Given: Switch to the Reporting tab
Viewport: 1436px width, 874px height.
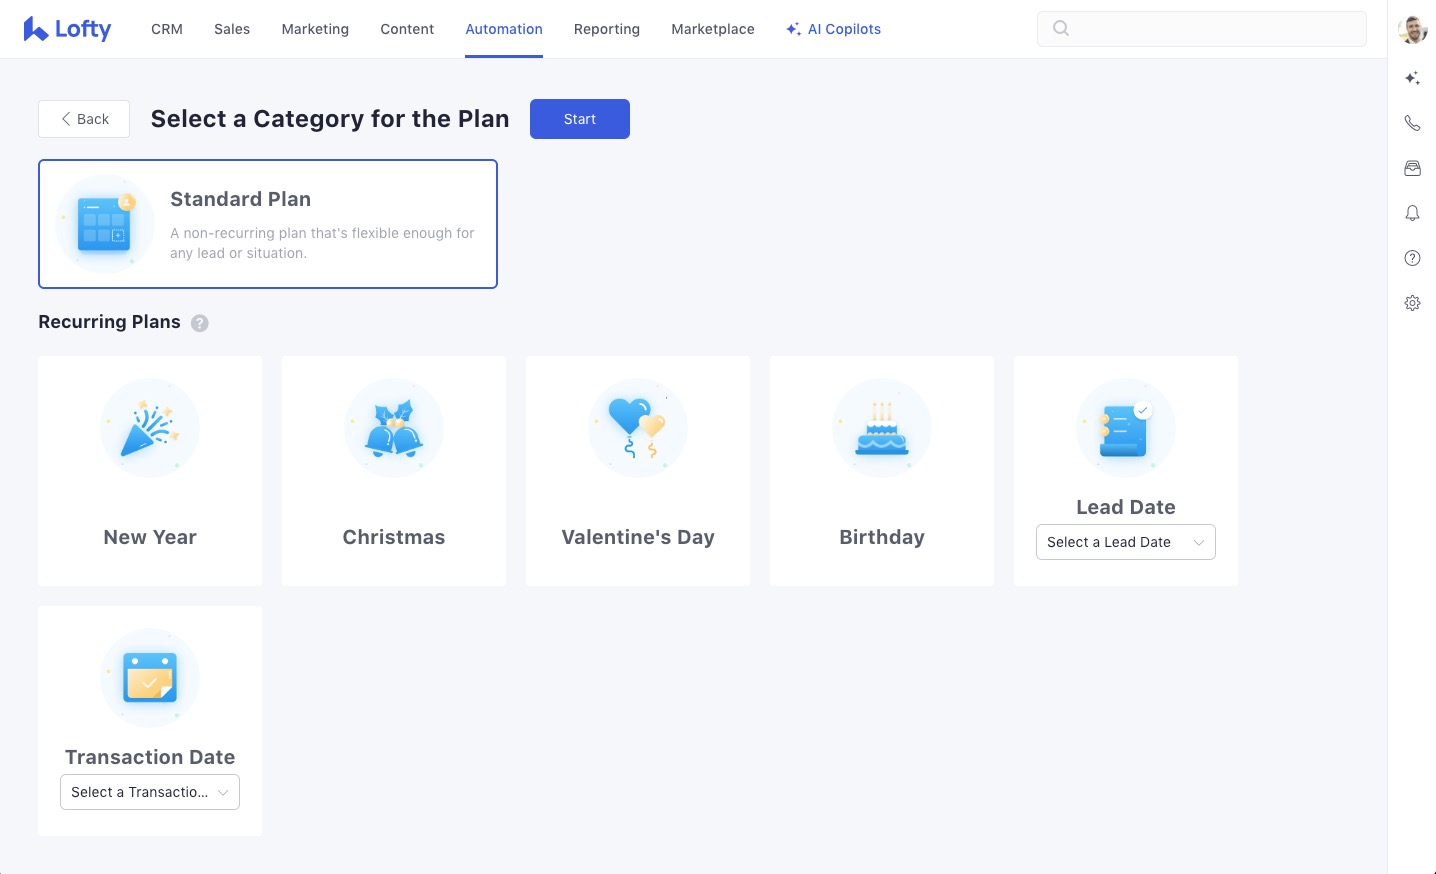Looking at the screenshot, I should [x=606, y=29].
